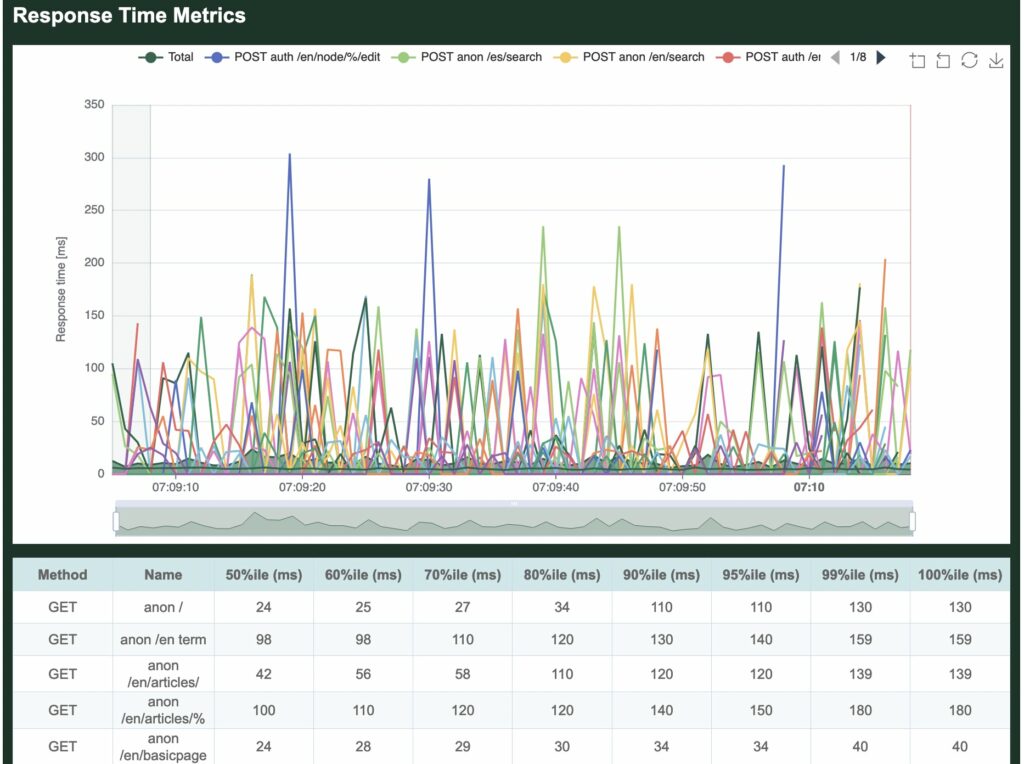
Task: Click the 70%ile (ms) column header
Action: pos(462,575)
